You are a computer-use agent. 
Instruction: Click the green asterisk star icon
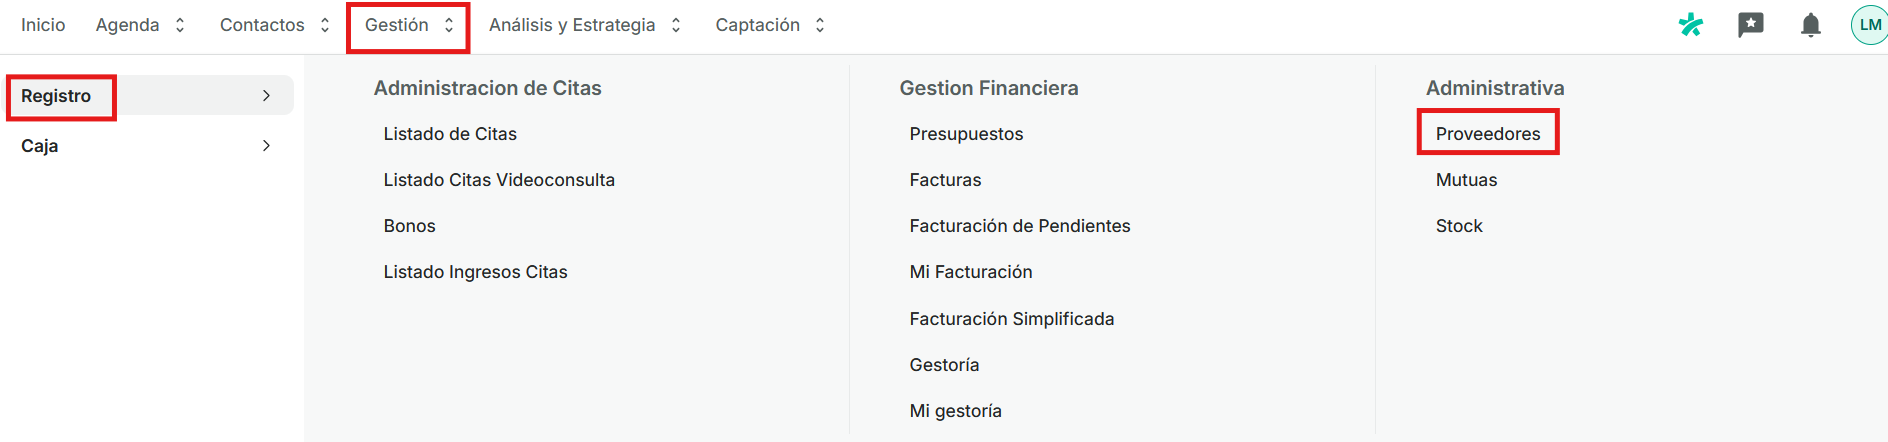pyautogui.click(x=1691, y=25)
